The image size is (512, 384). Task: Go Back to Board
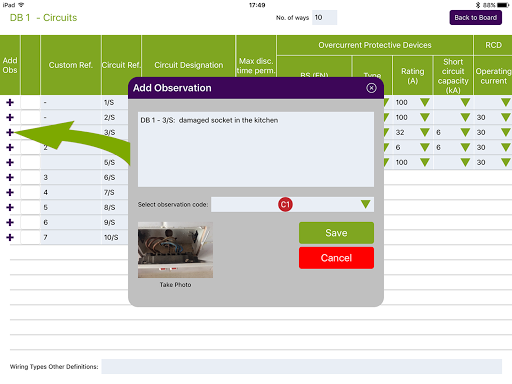(x=476, y=18)
